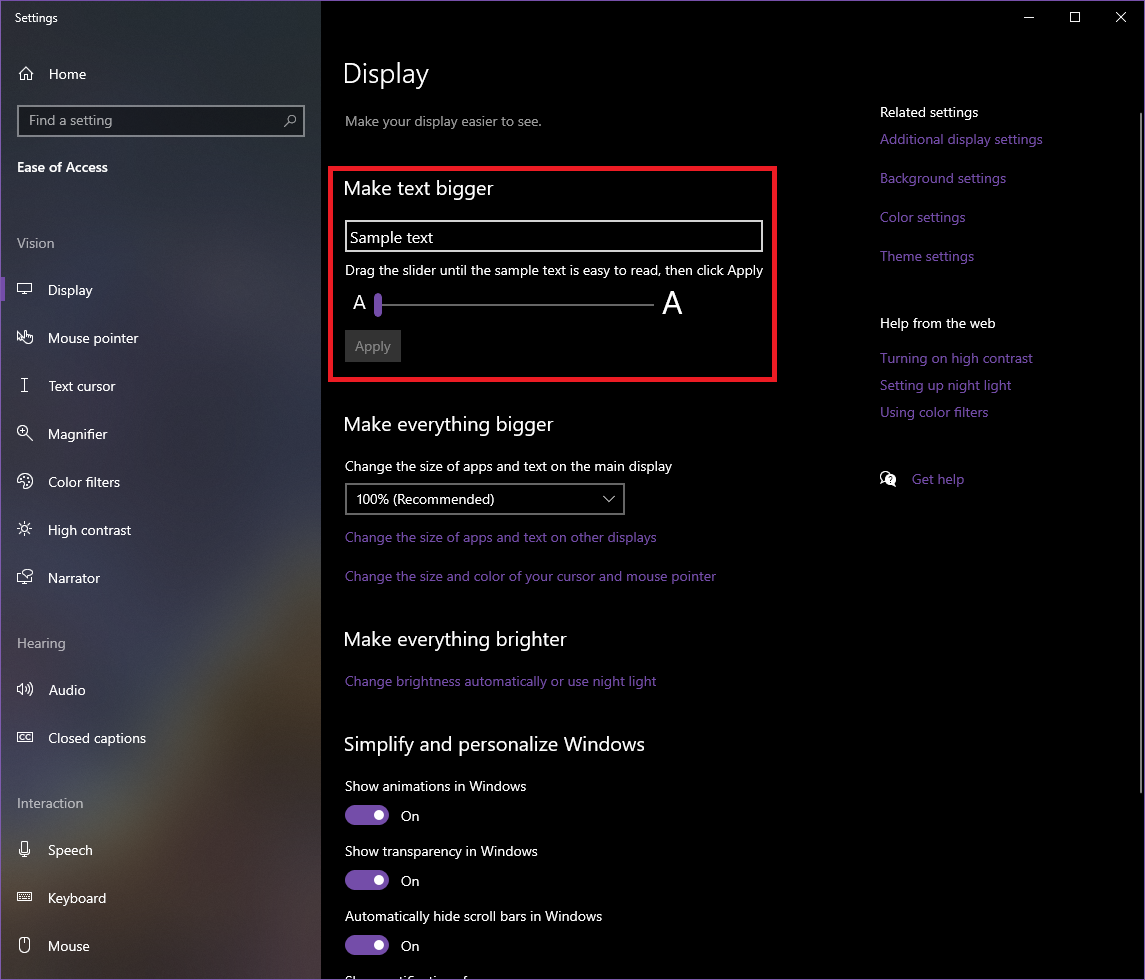Open Closed captions via its CC icon
This screenshot has width=1145, height=980.
coord(24,737)
